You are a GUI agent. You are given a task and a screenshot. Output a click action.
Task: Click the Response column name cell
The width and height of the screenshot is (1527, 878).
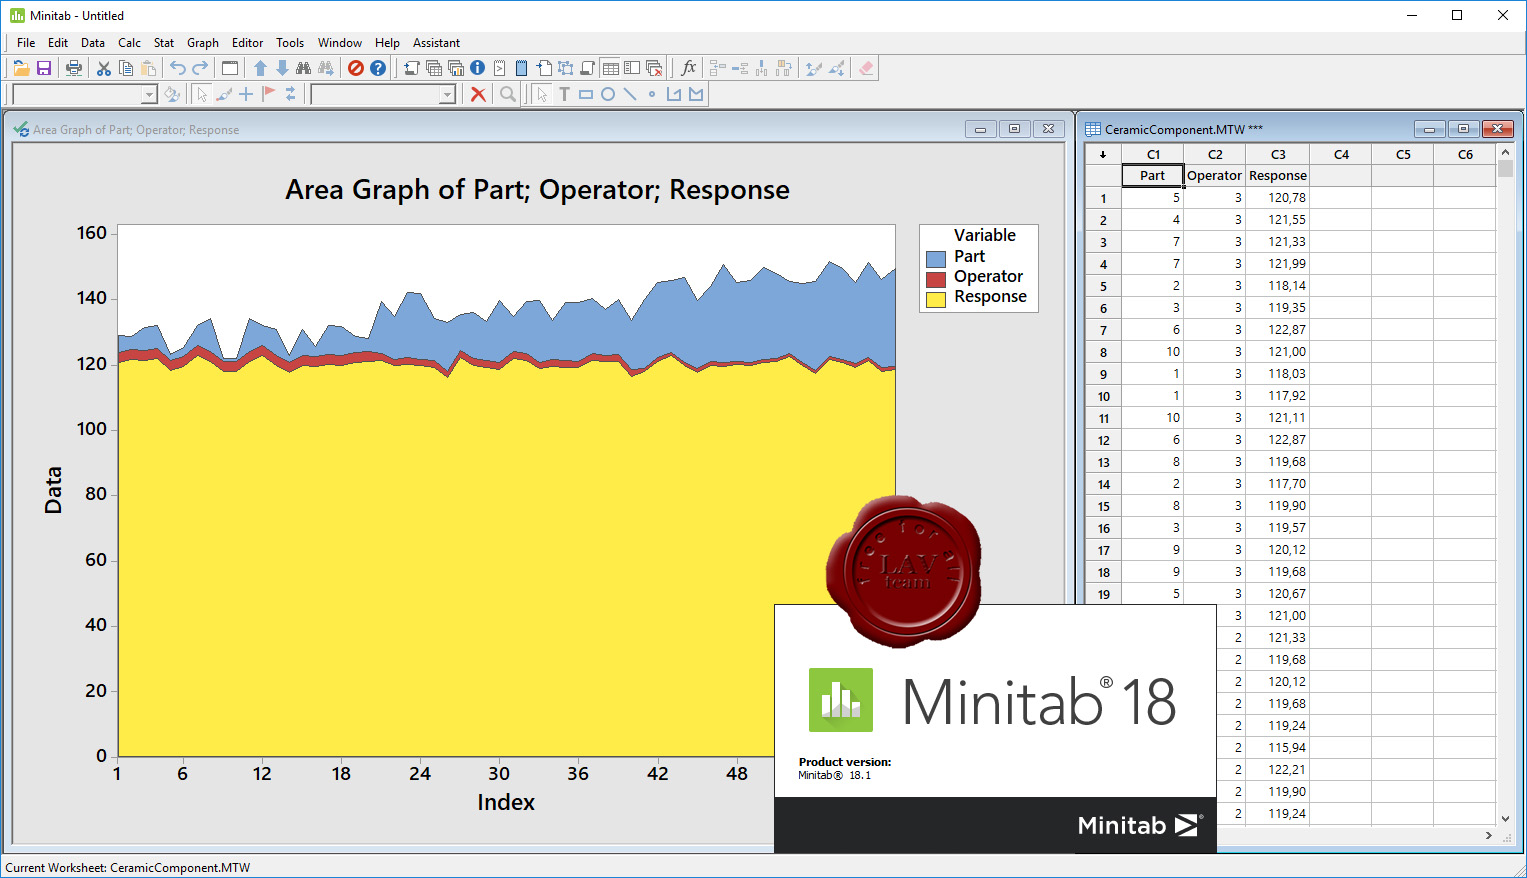coord(1278,175)
